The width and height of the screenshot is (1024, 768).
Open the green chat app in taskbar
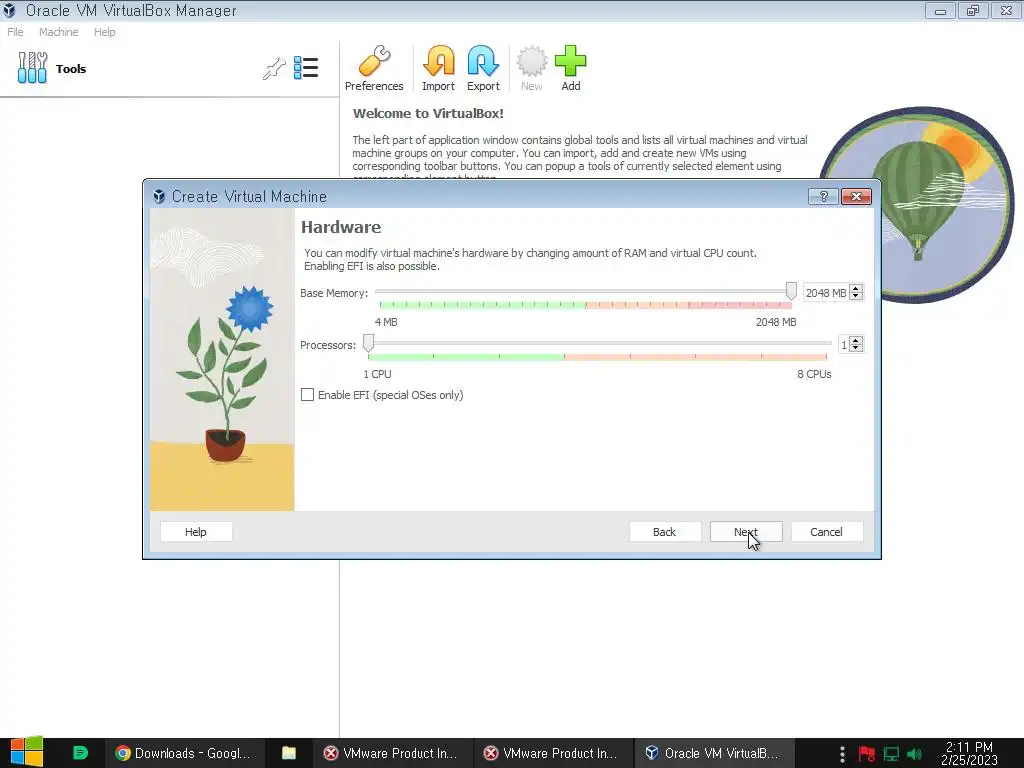click(x=80, y=753)
